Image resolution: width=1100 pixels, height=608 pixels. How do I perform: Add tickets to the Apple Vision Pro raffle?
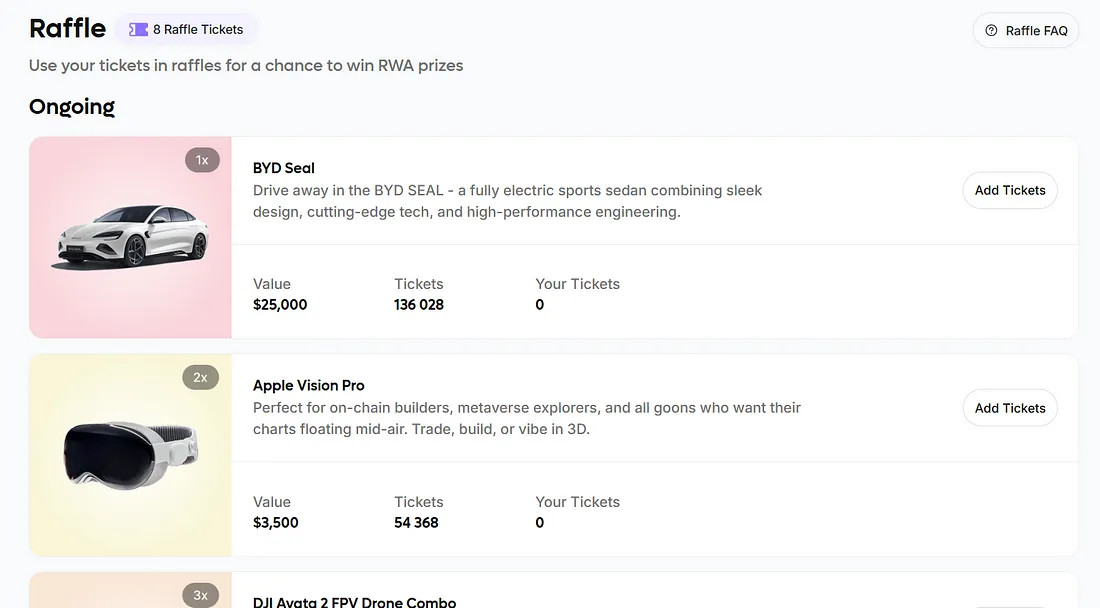click(x=1009, y=408)
